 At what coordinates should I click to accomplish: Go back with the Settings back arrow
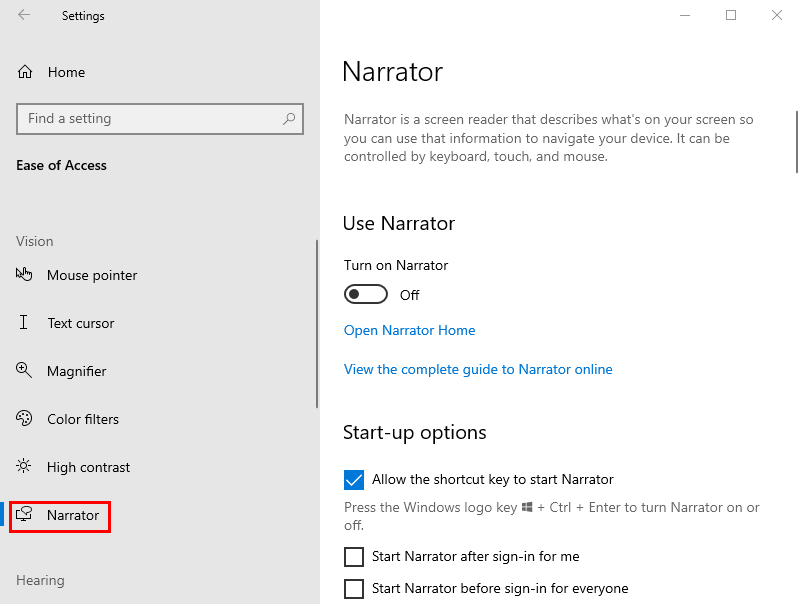click(24, 15)
